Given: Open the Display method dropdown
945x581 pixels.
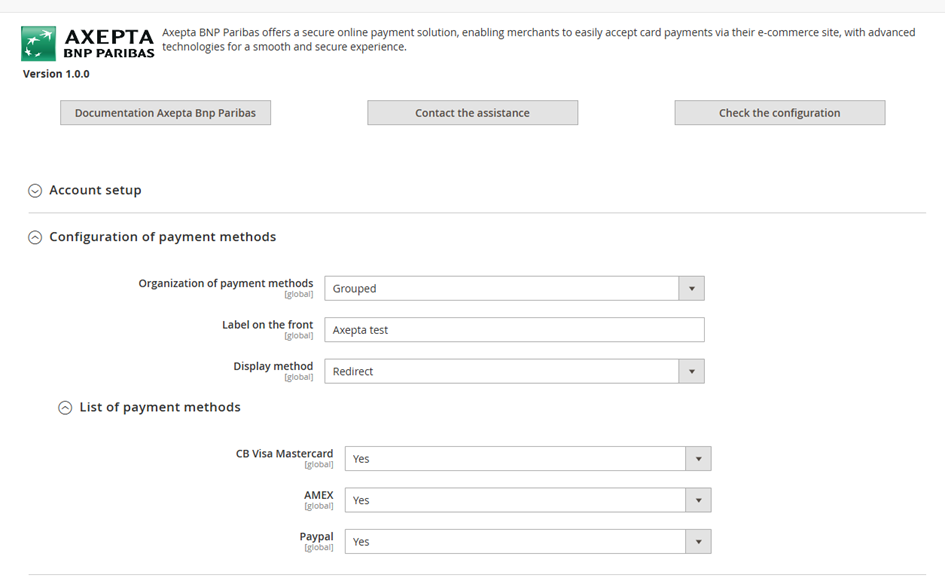Looking at the screenshot, I should [502, 371].
